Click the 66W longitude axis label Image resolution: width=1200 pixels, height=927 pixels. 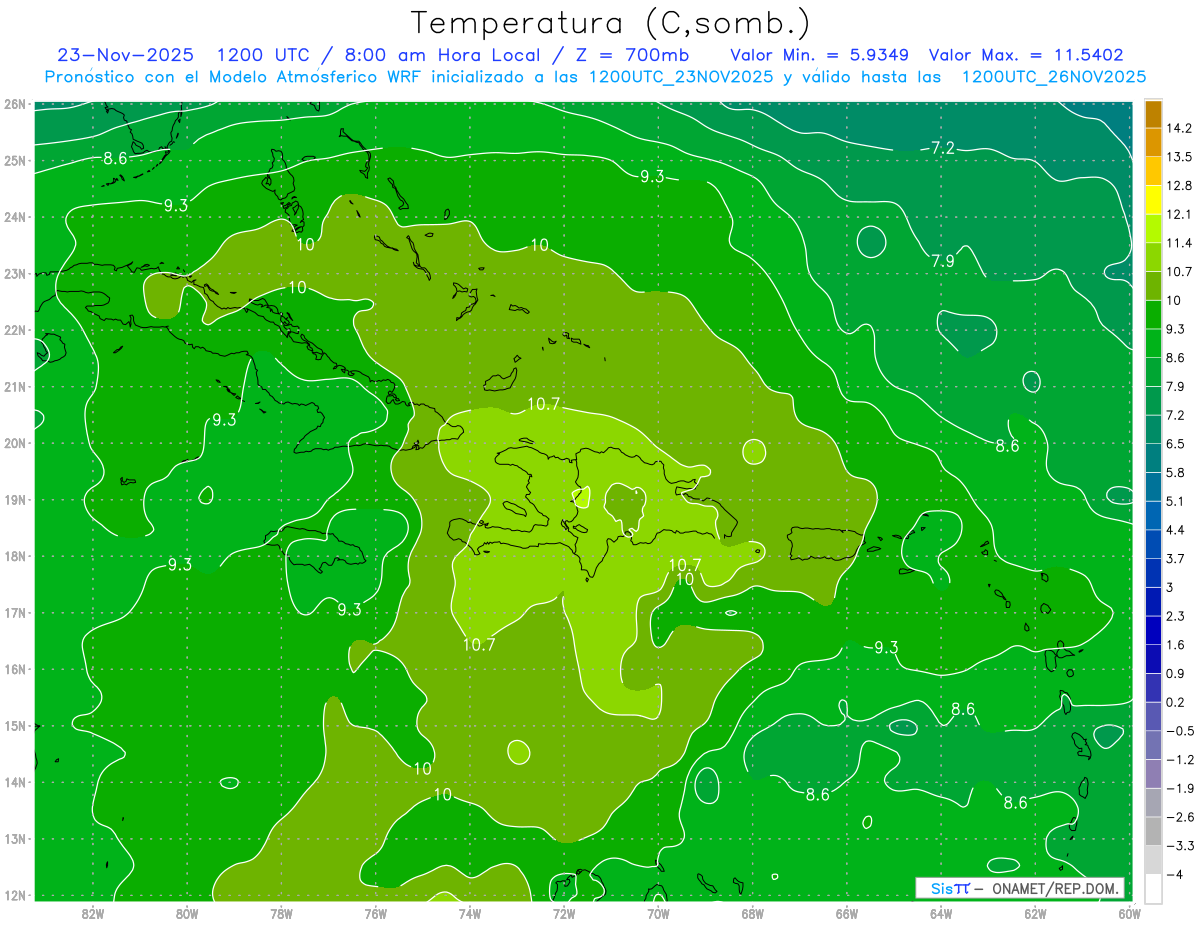point(846,913)
